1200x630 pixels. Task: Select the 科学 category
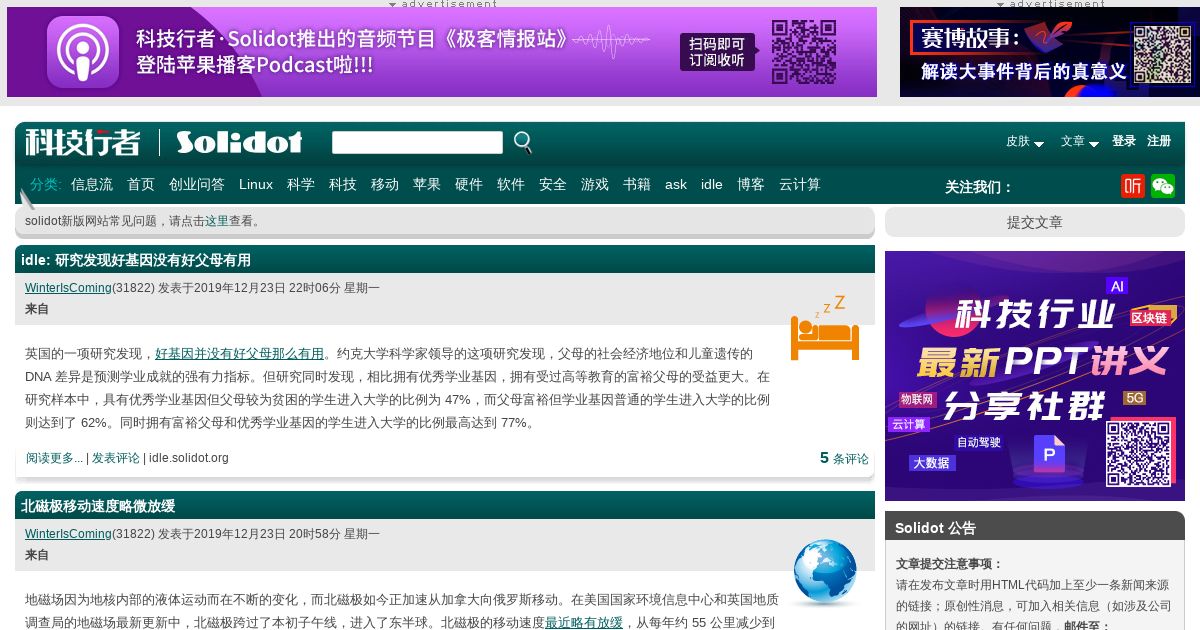pyautogui.click(x=301, y=185)
